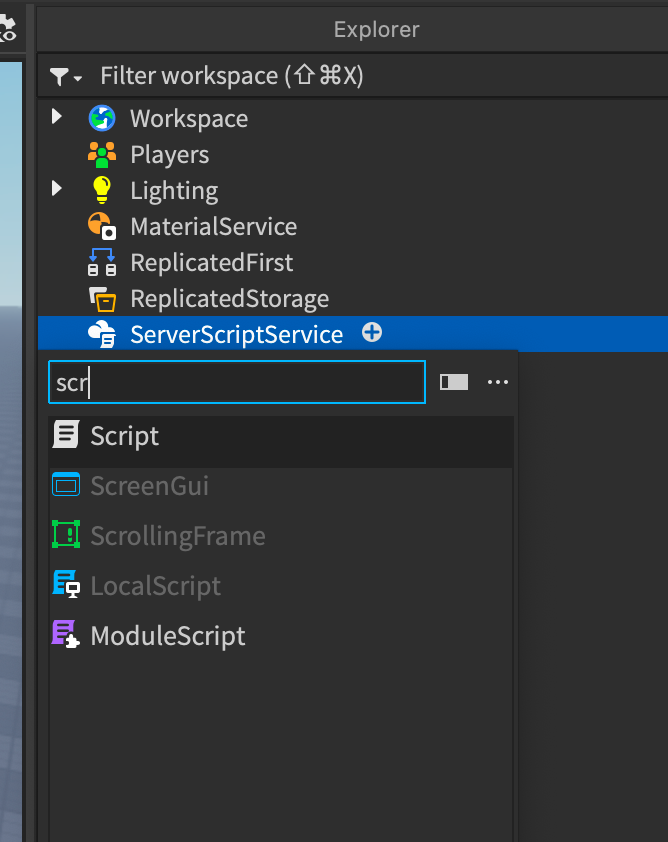Choose LocalScript from the results
Screen dimensions: 668x842
pyautogui.click(x=281, y=585)
